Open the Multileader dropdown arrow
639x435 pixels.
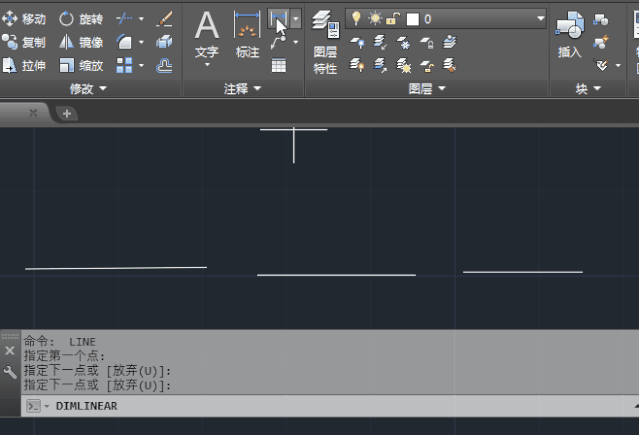296,42
